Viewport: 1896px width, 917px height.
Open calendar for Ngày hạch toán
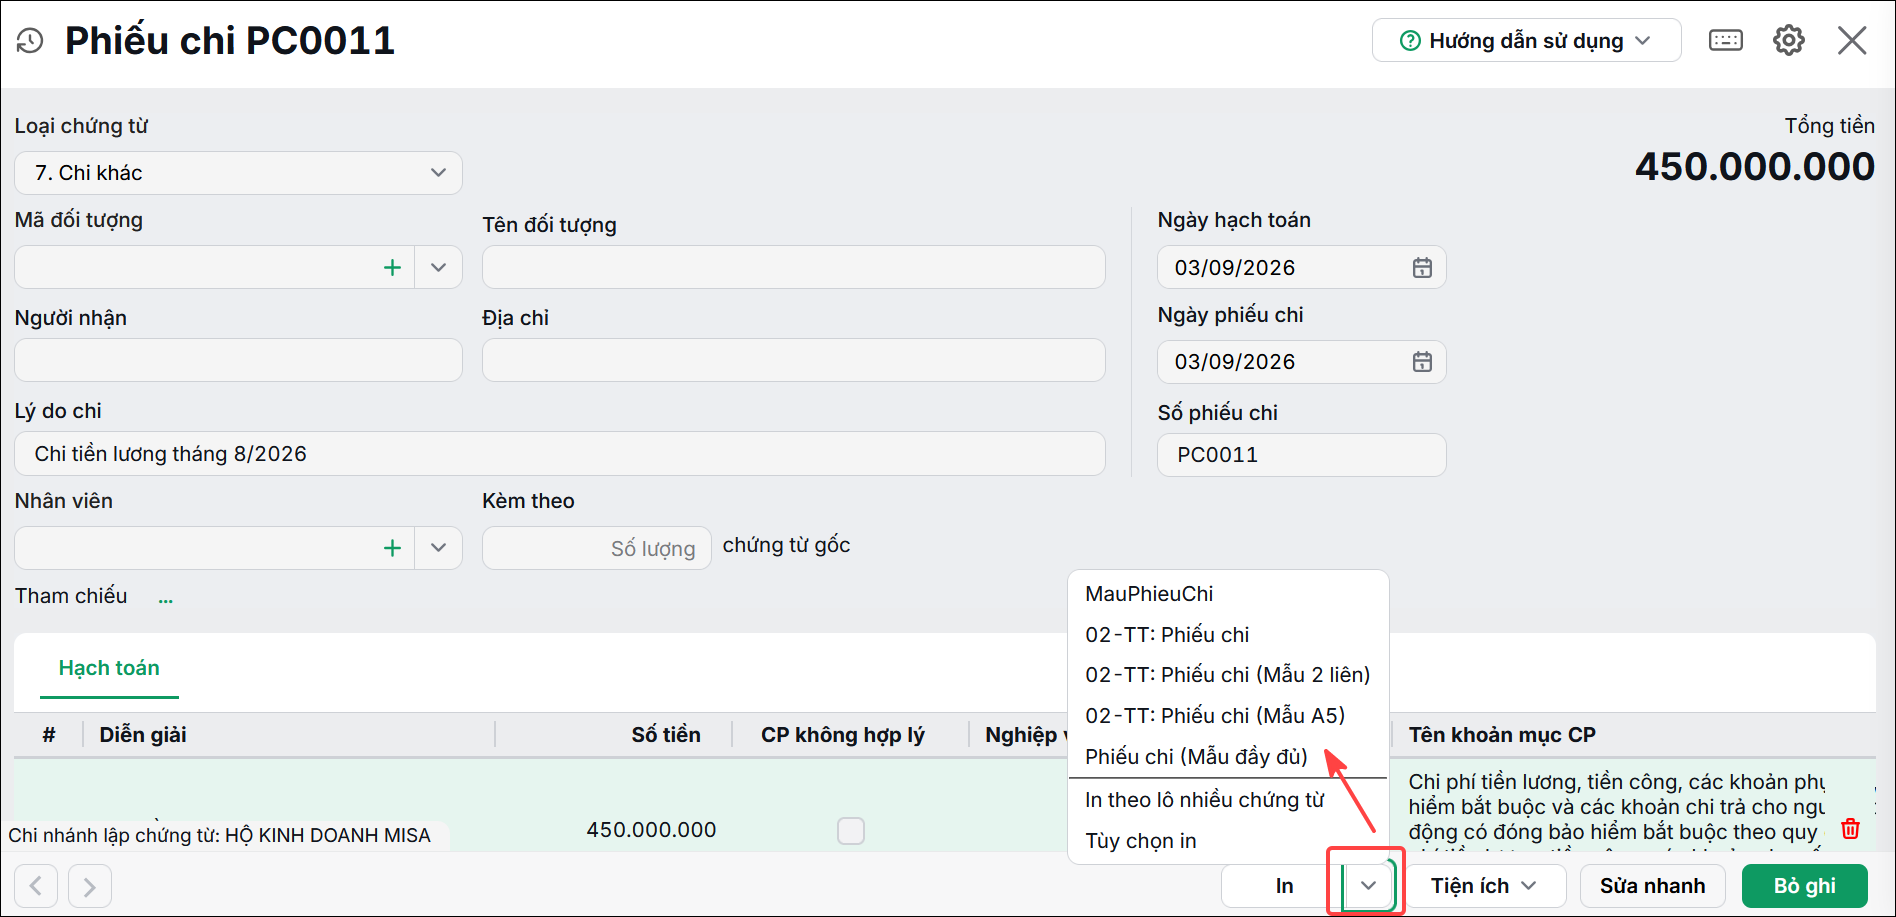tap(1422, 268)
